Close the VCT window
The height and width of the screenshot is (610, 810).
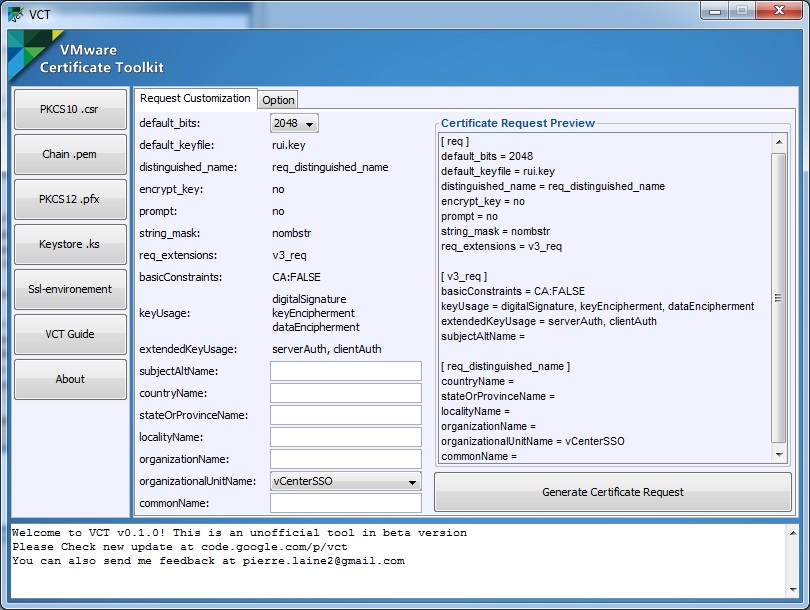(x=780, y=11)
